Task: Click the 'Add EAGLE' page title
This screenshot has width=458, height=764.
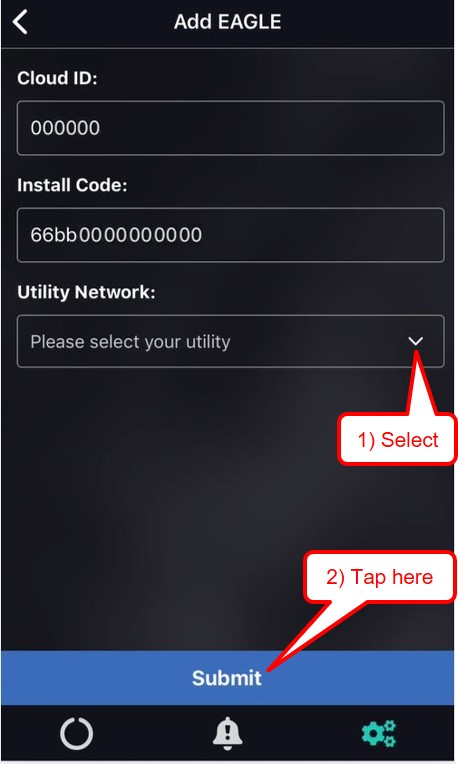Action: [228, 22]
